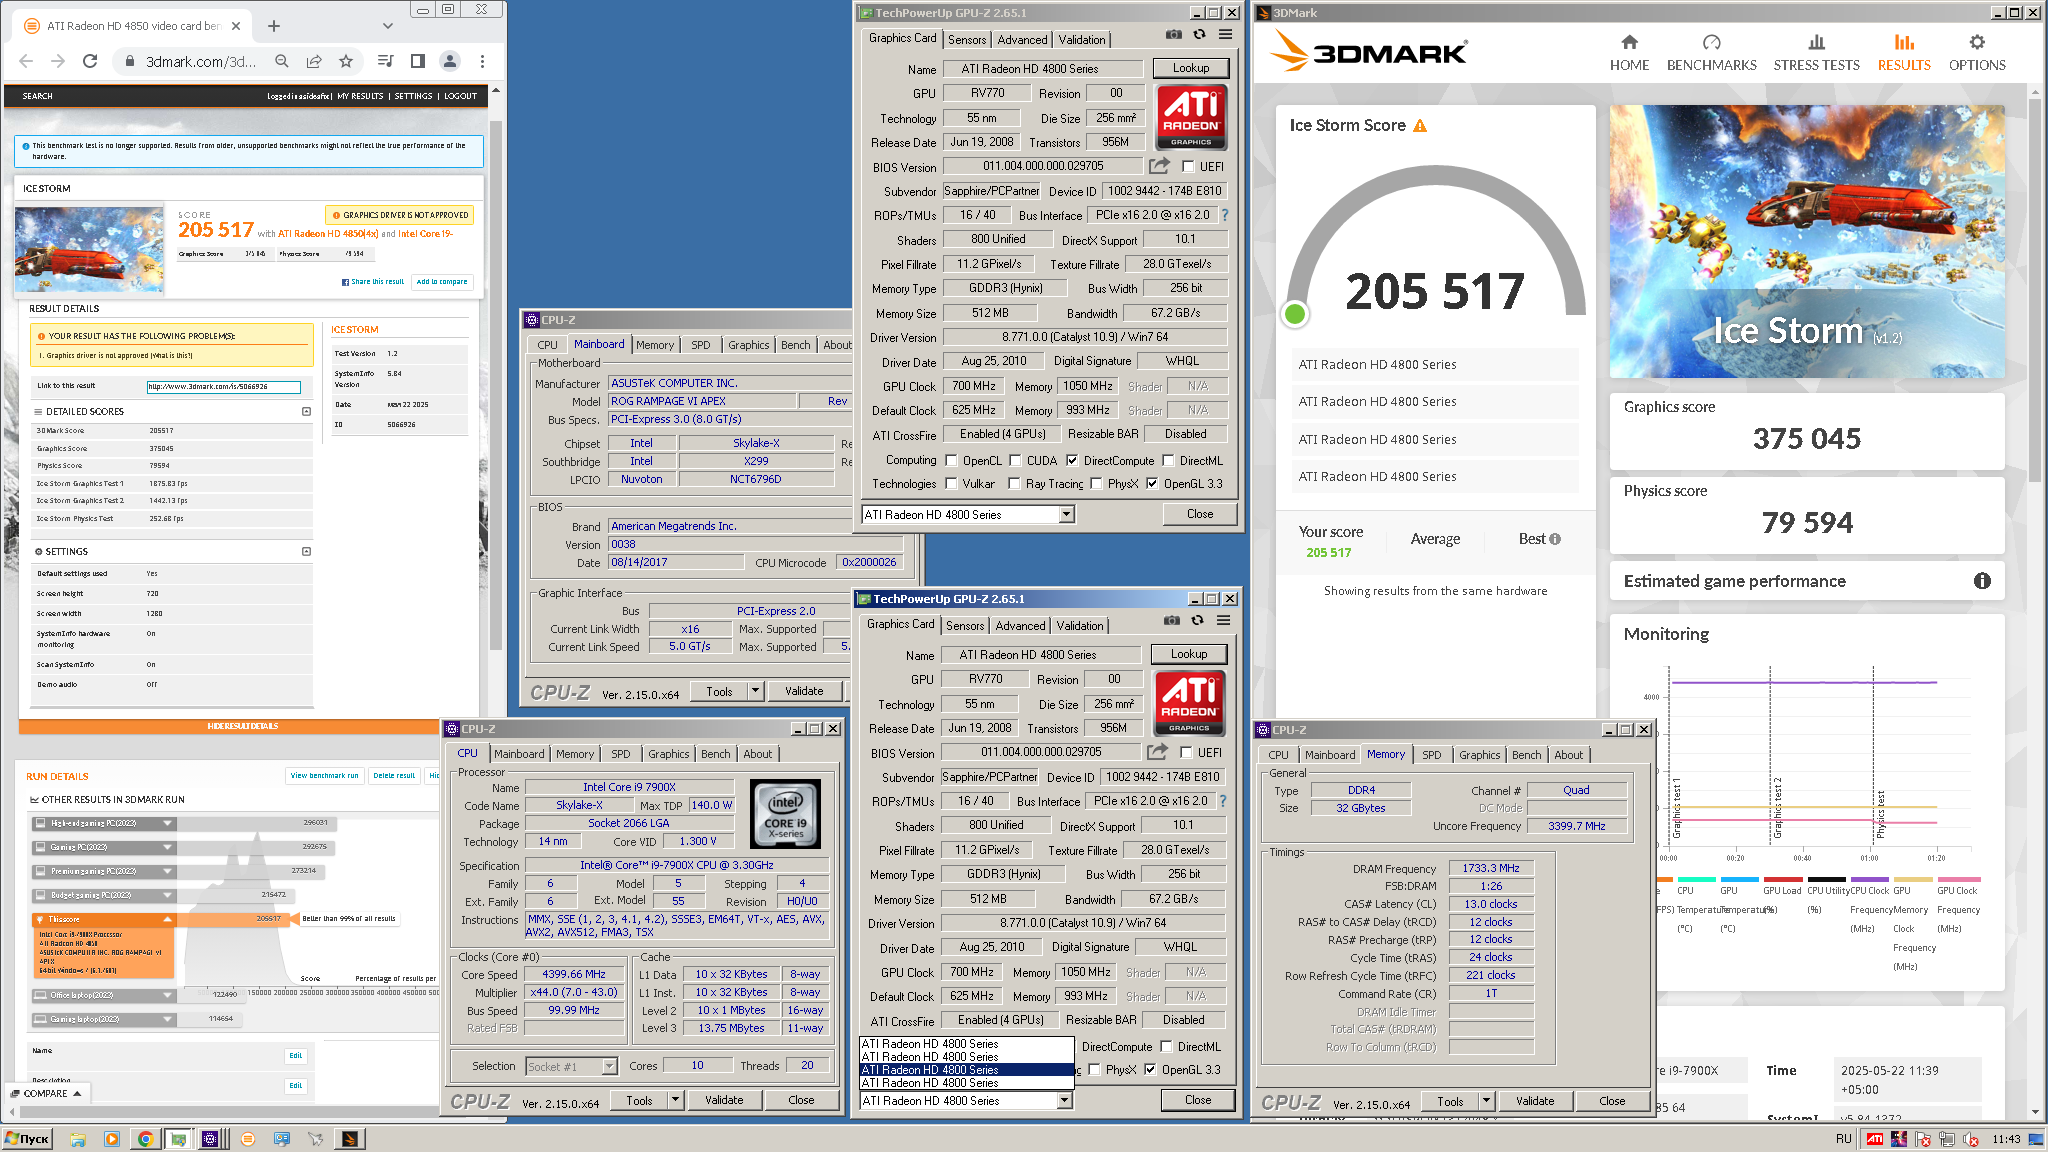This screenshot has height=1152, width=2048.
Task: Take screenshot via camera icon in top GPU-Z
Action: (x=1173, y=35)
